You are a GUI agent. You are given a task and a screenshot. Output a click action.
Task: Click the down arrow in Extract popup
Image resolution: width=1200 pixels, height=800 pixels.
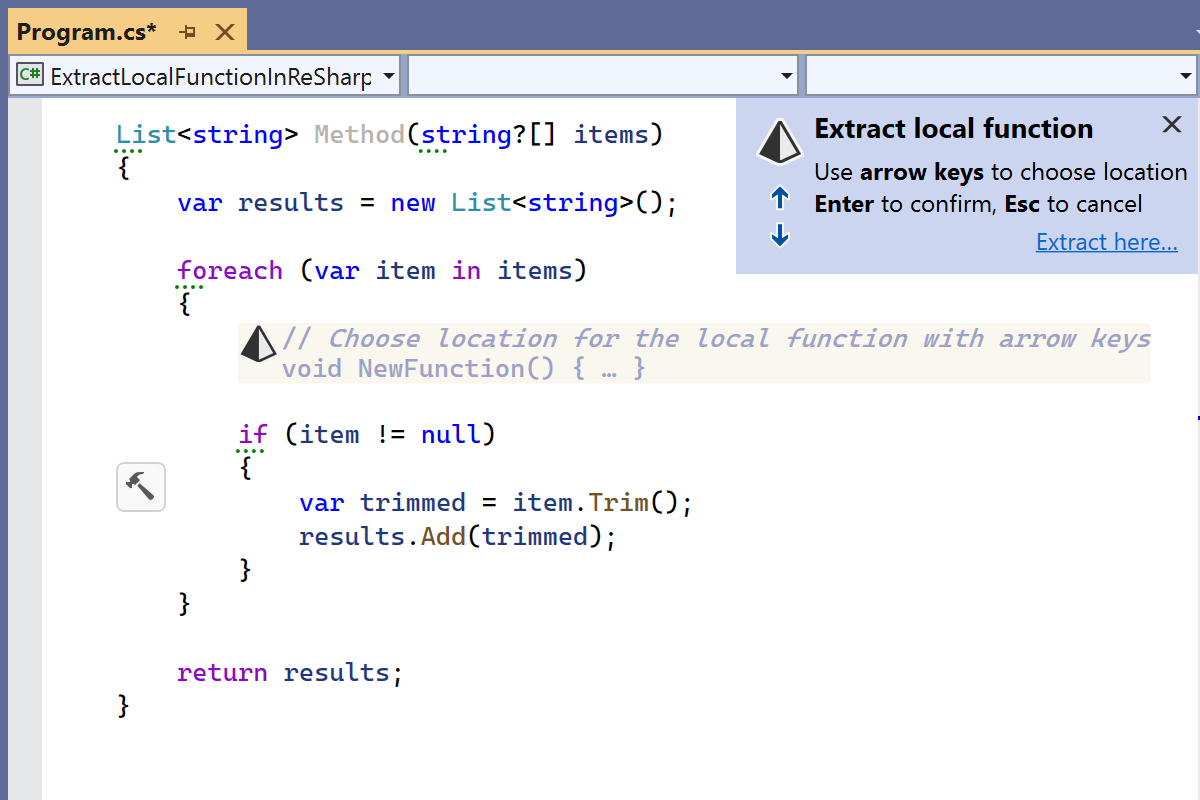(x=781, y=237)
